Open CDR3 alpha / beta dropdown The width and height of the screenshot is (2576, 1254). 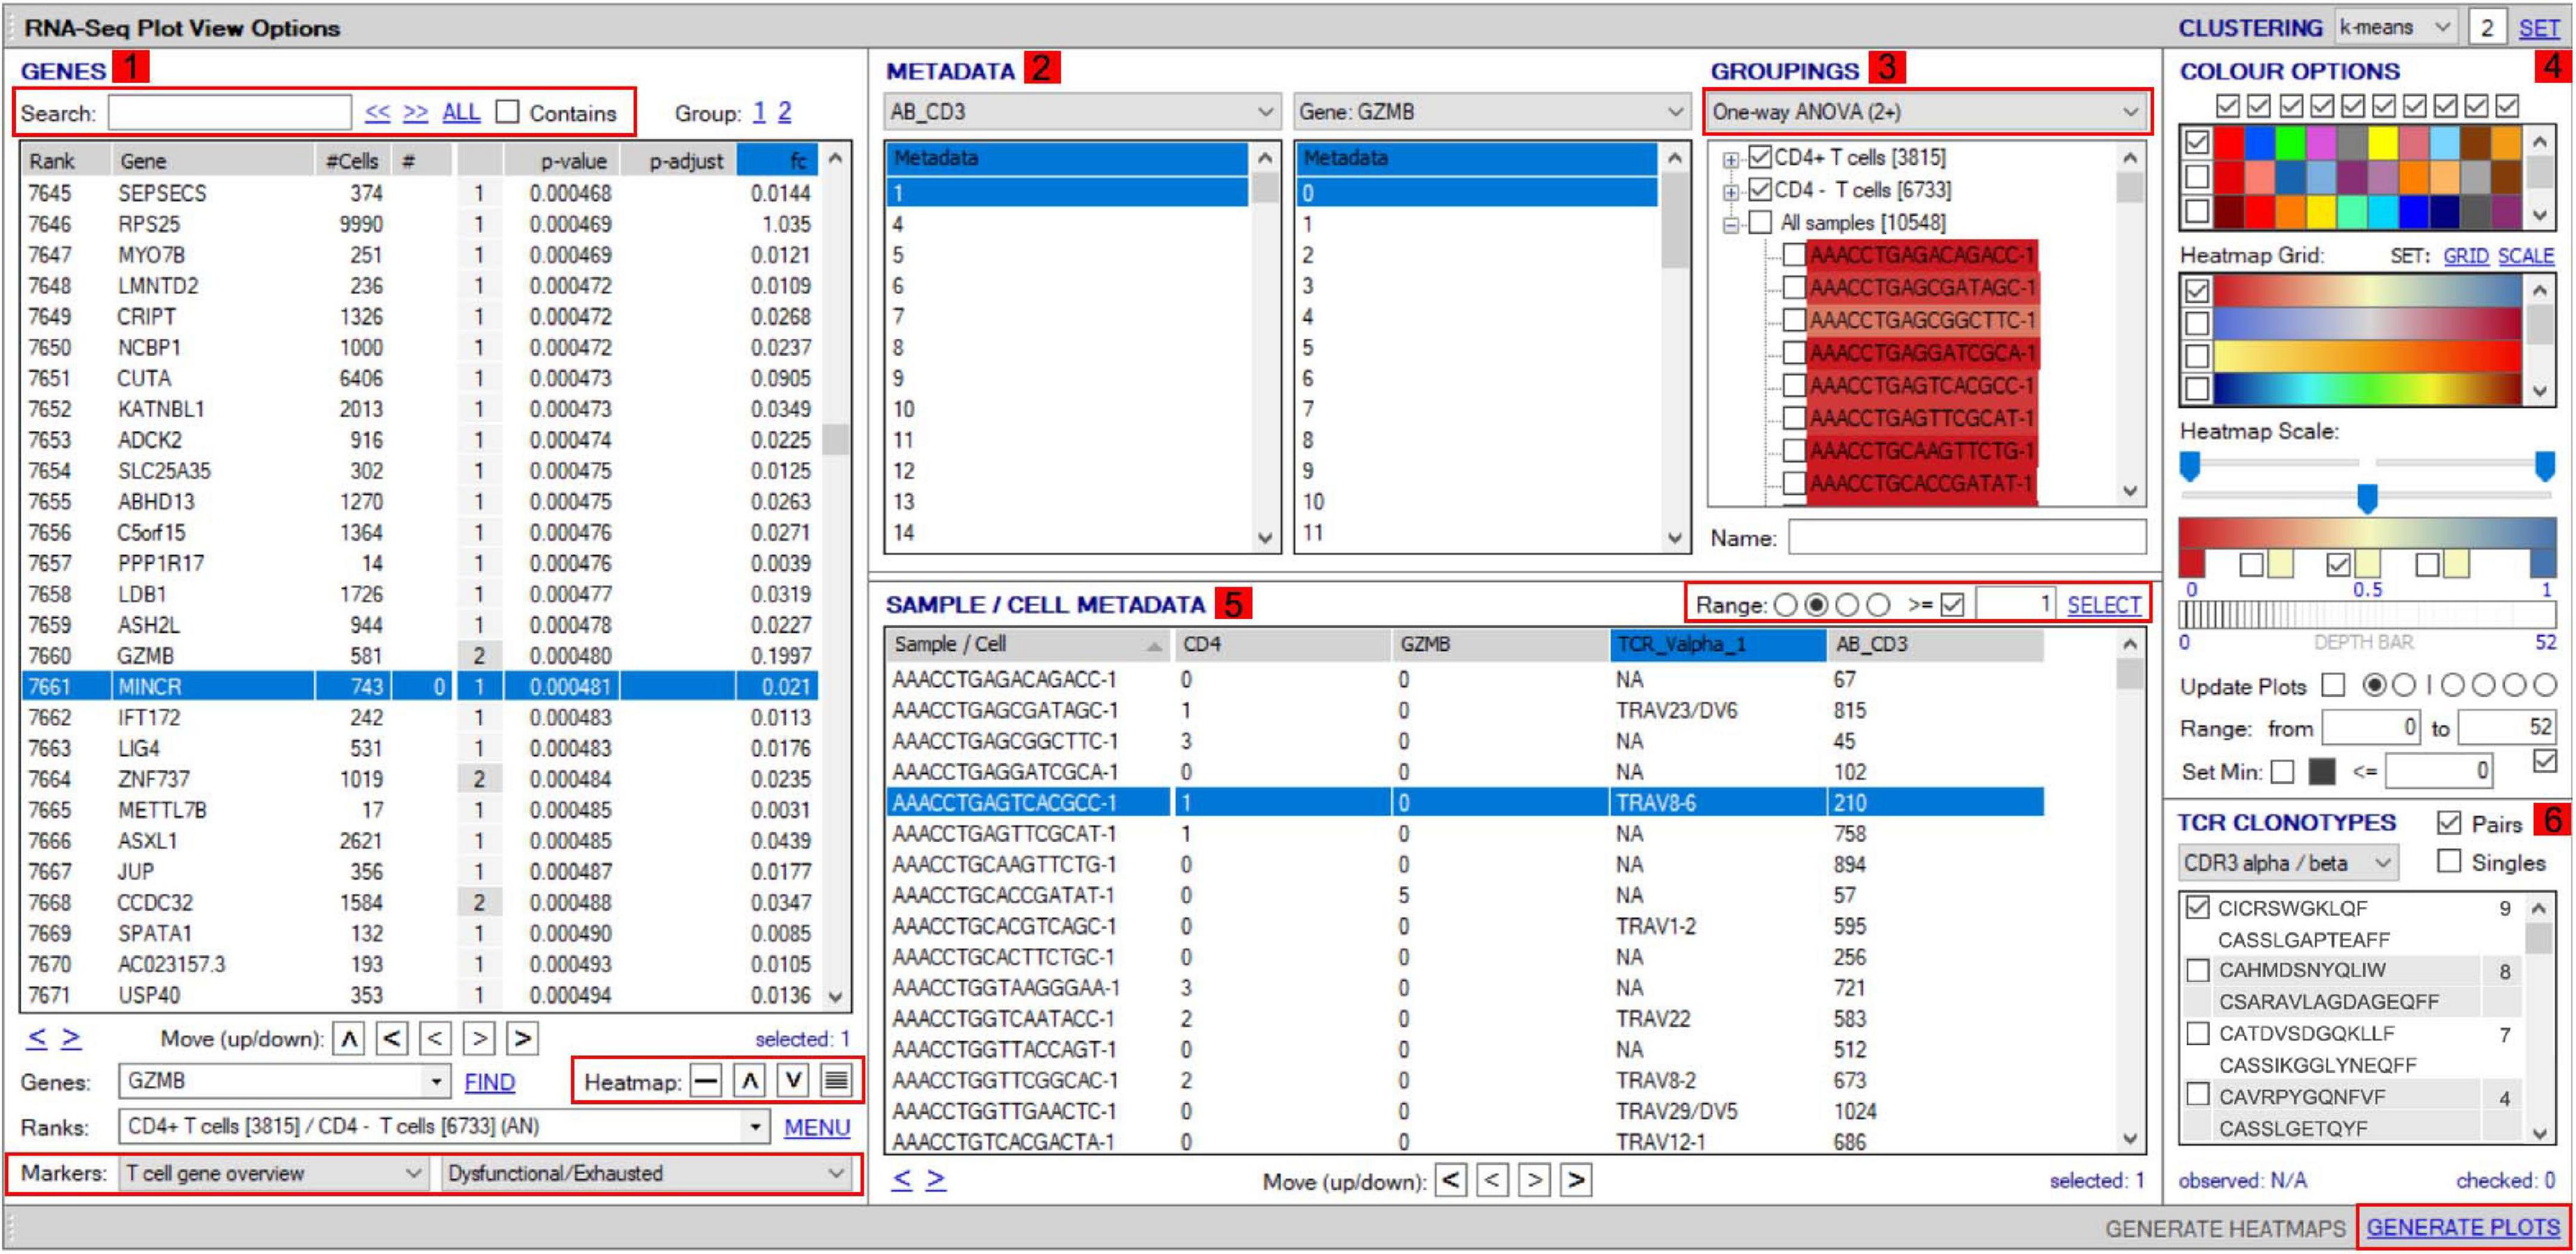pyautogui.click(x=2289, y=862)
